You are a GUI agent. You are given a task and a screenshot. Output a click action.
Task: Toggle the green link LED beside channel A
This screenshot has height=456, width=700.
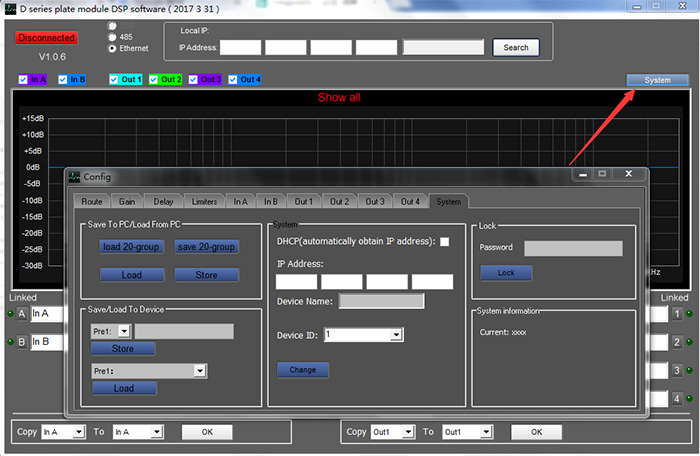pos(11,314)
